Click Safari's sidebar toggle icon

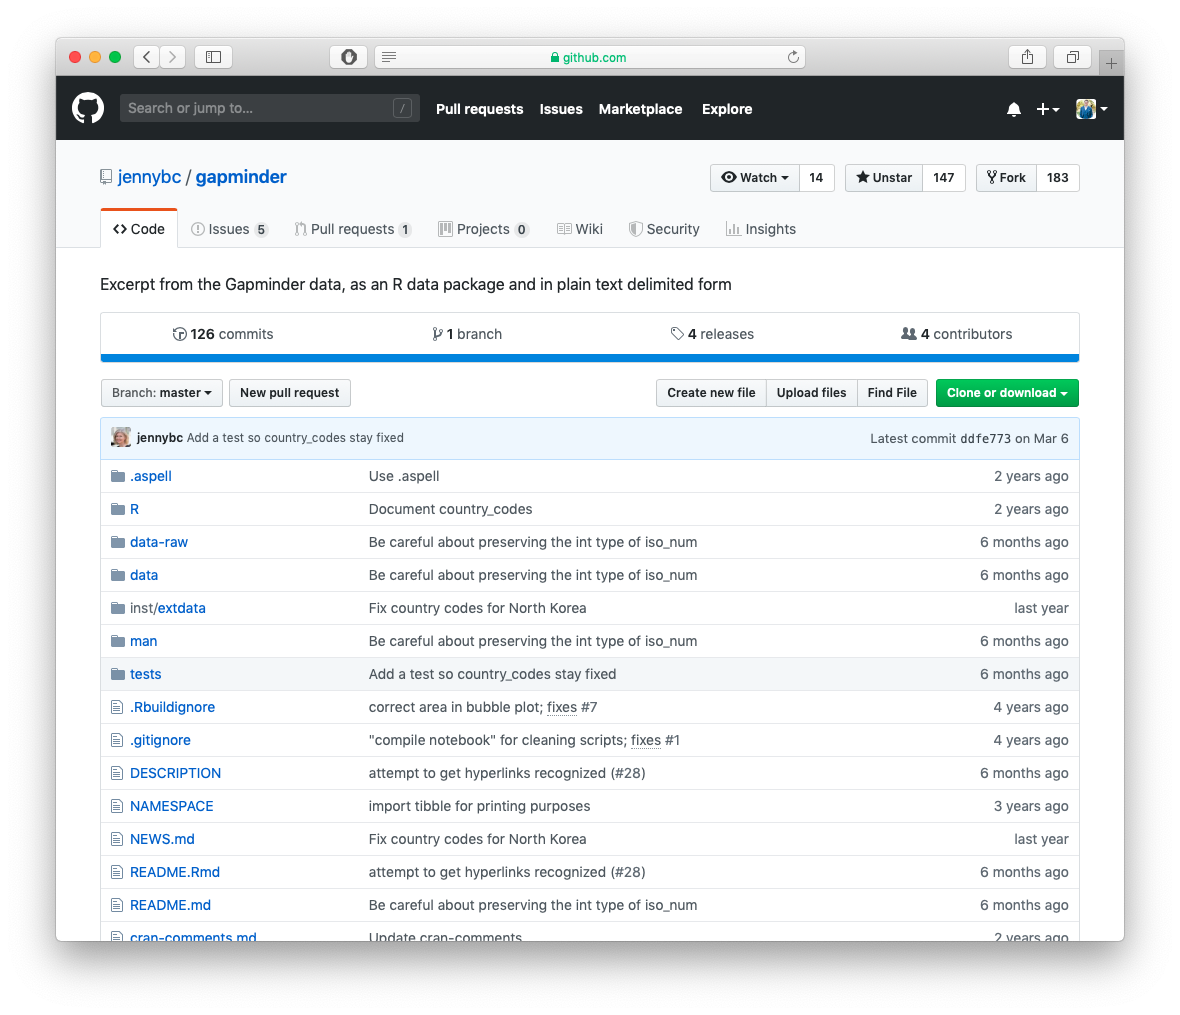click(213, 57)
